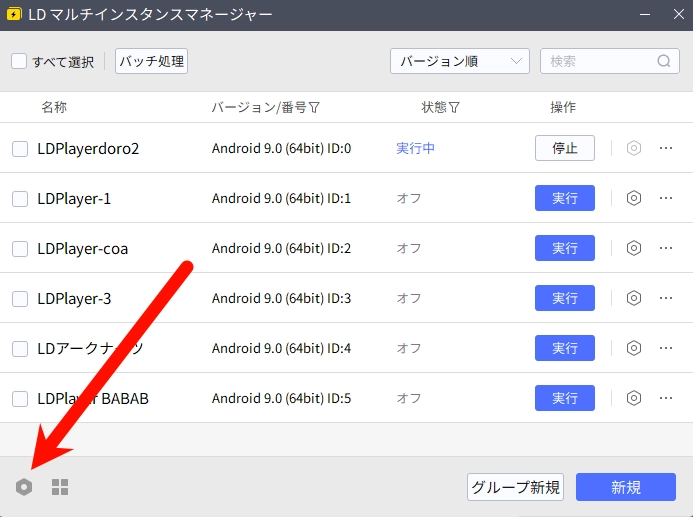This screenshot has width=693, height=517.
Task: Open the バージョン順 sort dropdown
Action: 459,61
